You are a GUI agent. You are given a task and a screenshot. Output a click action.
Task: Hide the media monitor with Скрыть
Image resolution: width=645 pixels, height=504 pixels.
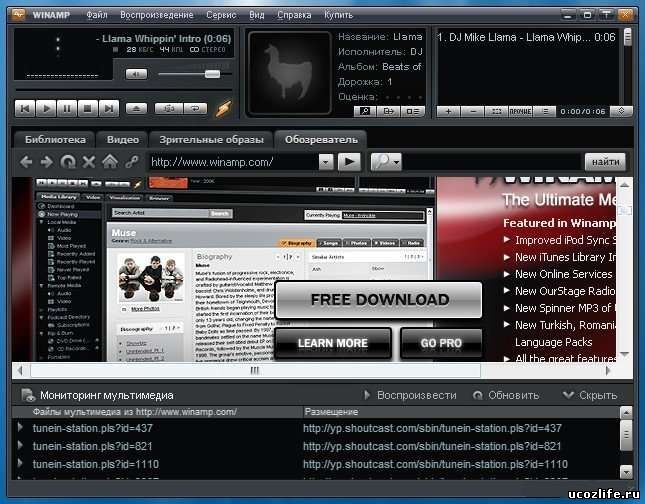point(590,395)
